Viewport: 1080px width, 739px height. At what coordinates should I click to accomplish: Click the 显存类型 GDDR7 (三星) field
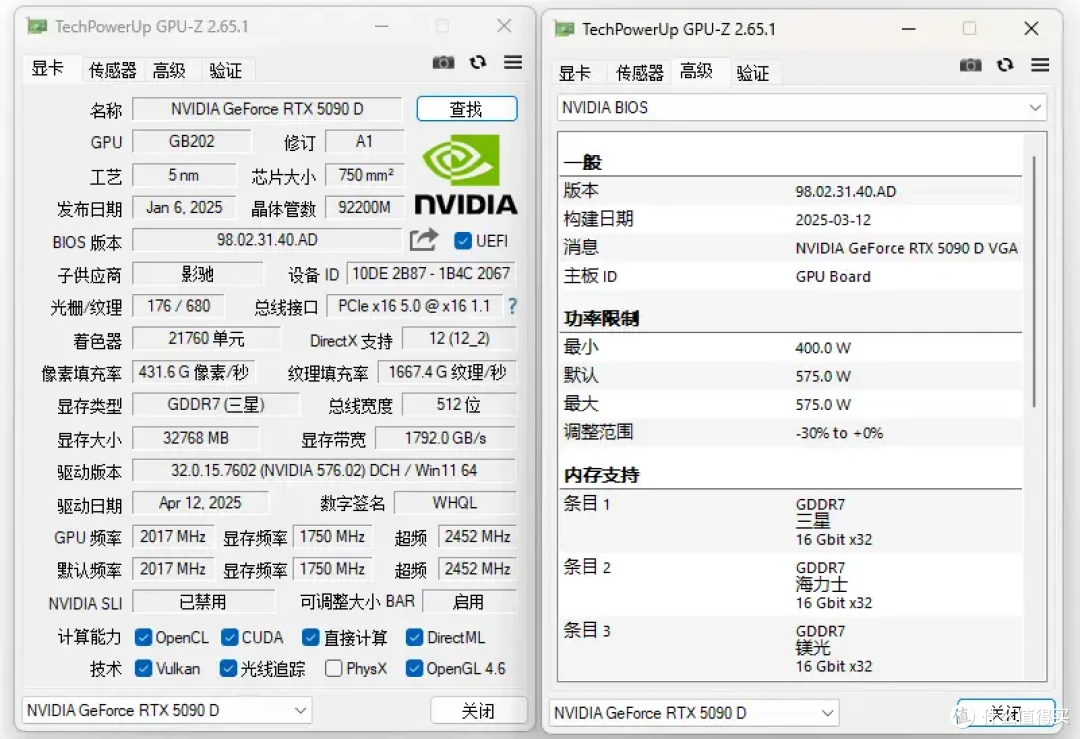(x=216, y=404)
